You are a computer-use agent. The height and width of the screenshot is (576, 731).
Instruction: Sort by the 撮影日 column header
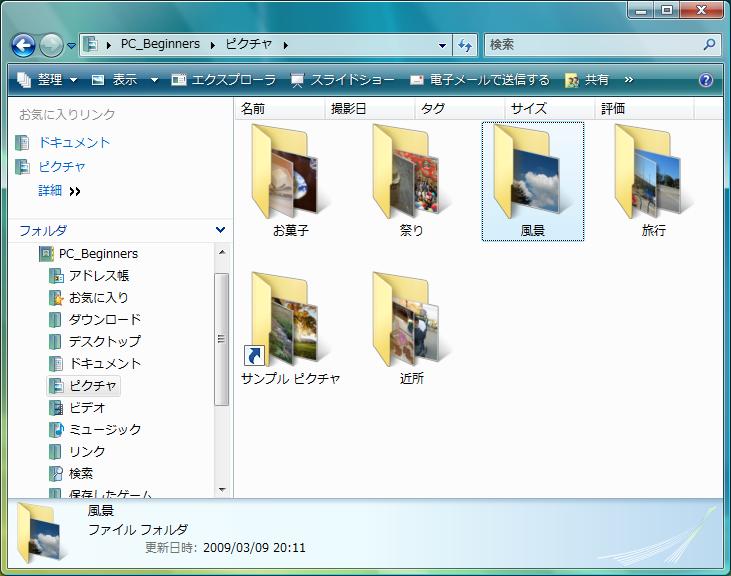point(369,109)
